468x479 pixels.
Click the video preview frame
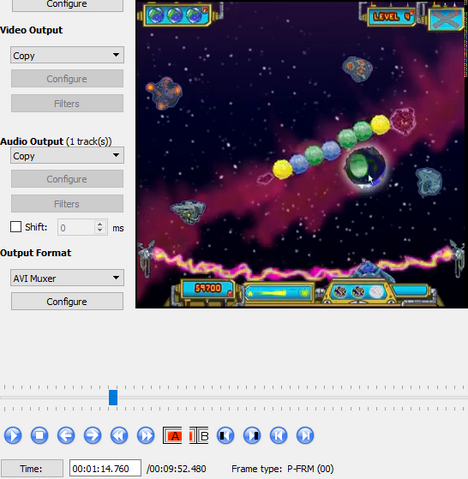click(x=302, y=153)
